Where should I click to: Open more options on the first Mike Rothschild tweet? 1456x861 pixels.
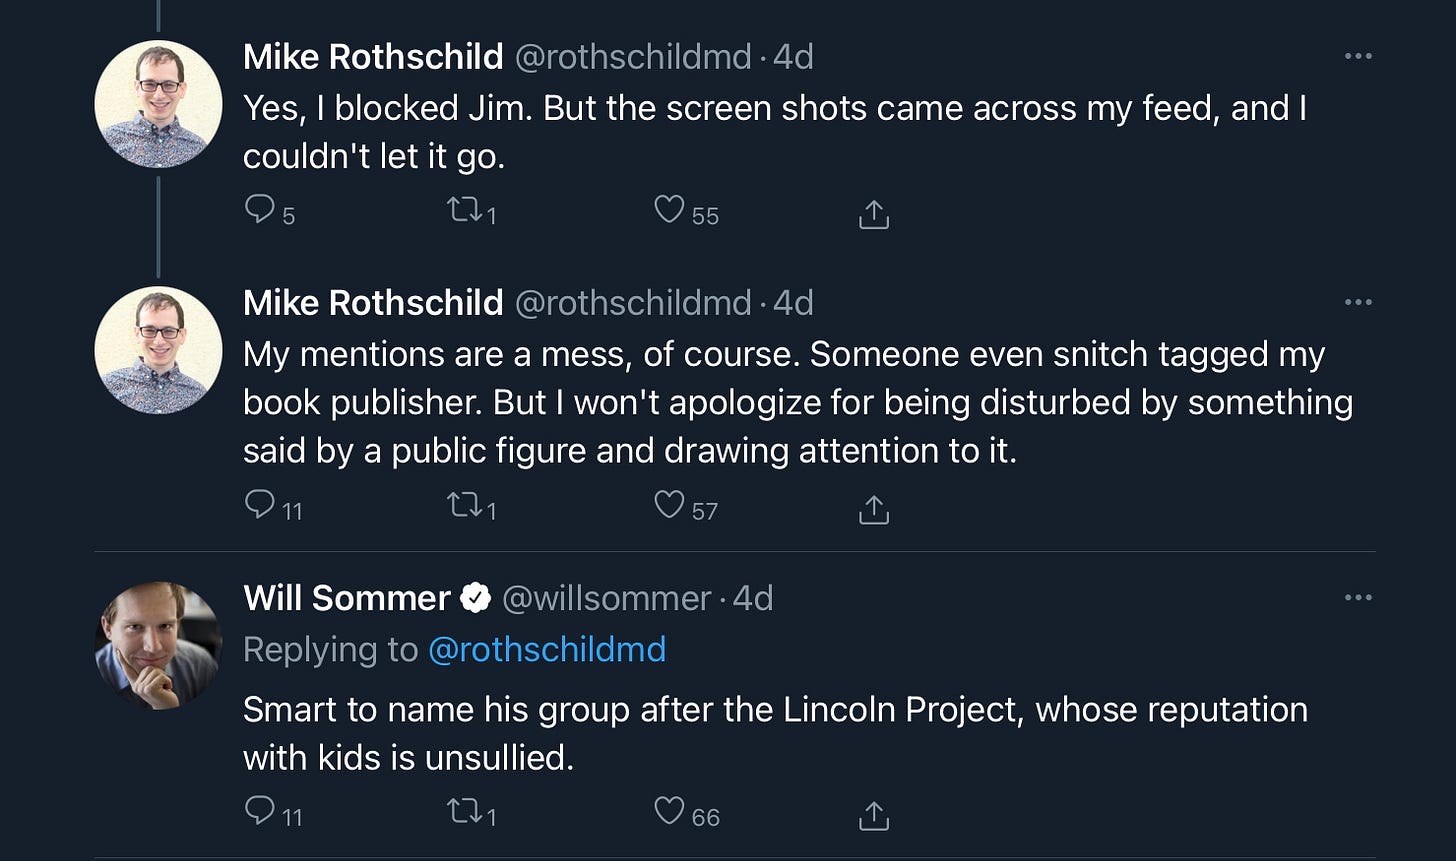(1358, 56)
